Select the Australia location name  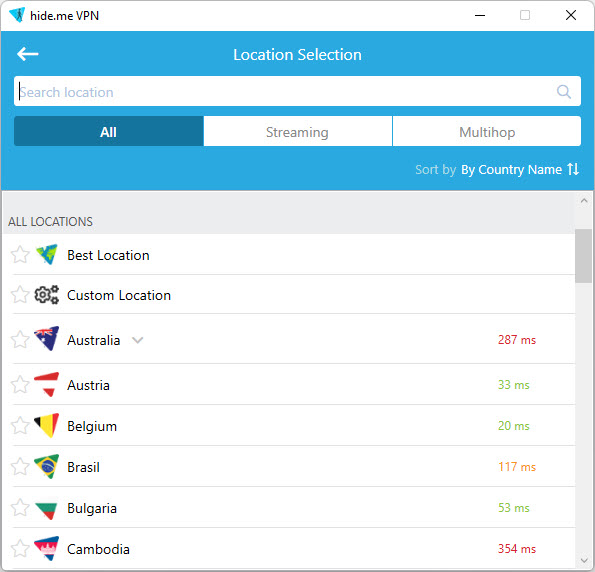[94, 340]
